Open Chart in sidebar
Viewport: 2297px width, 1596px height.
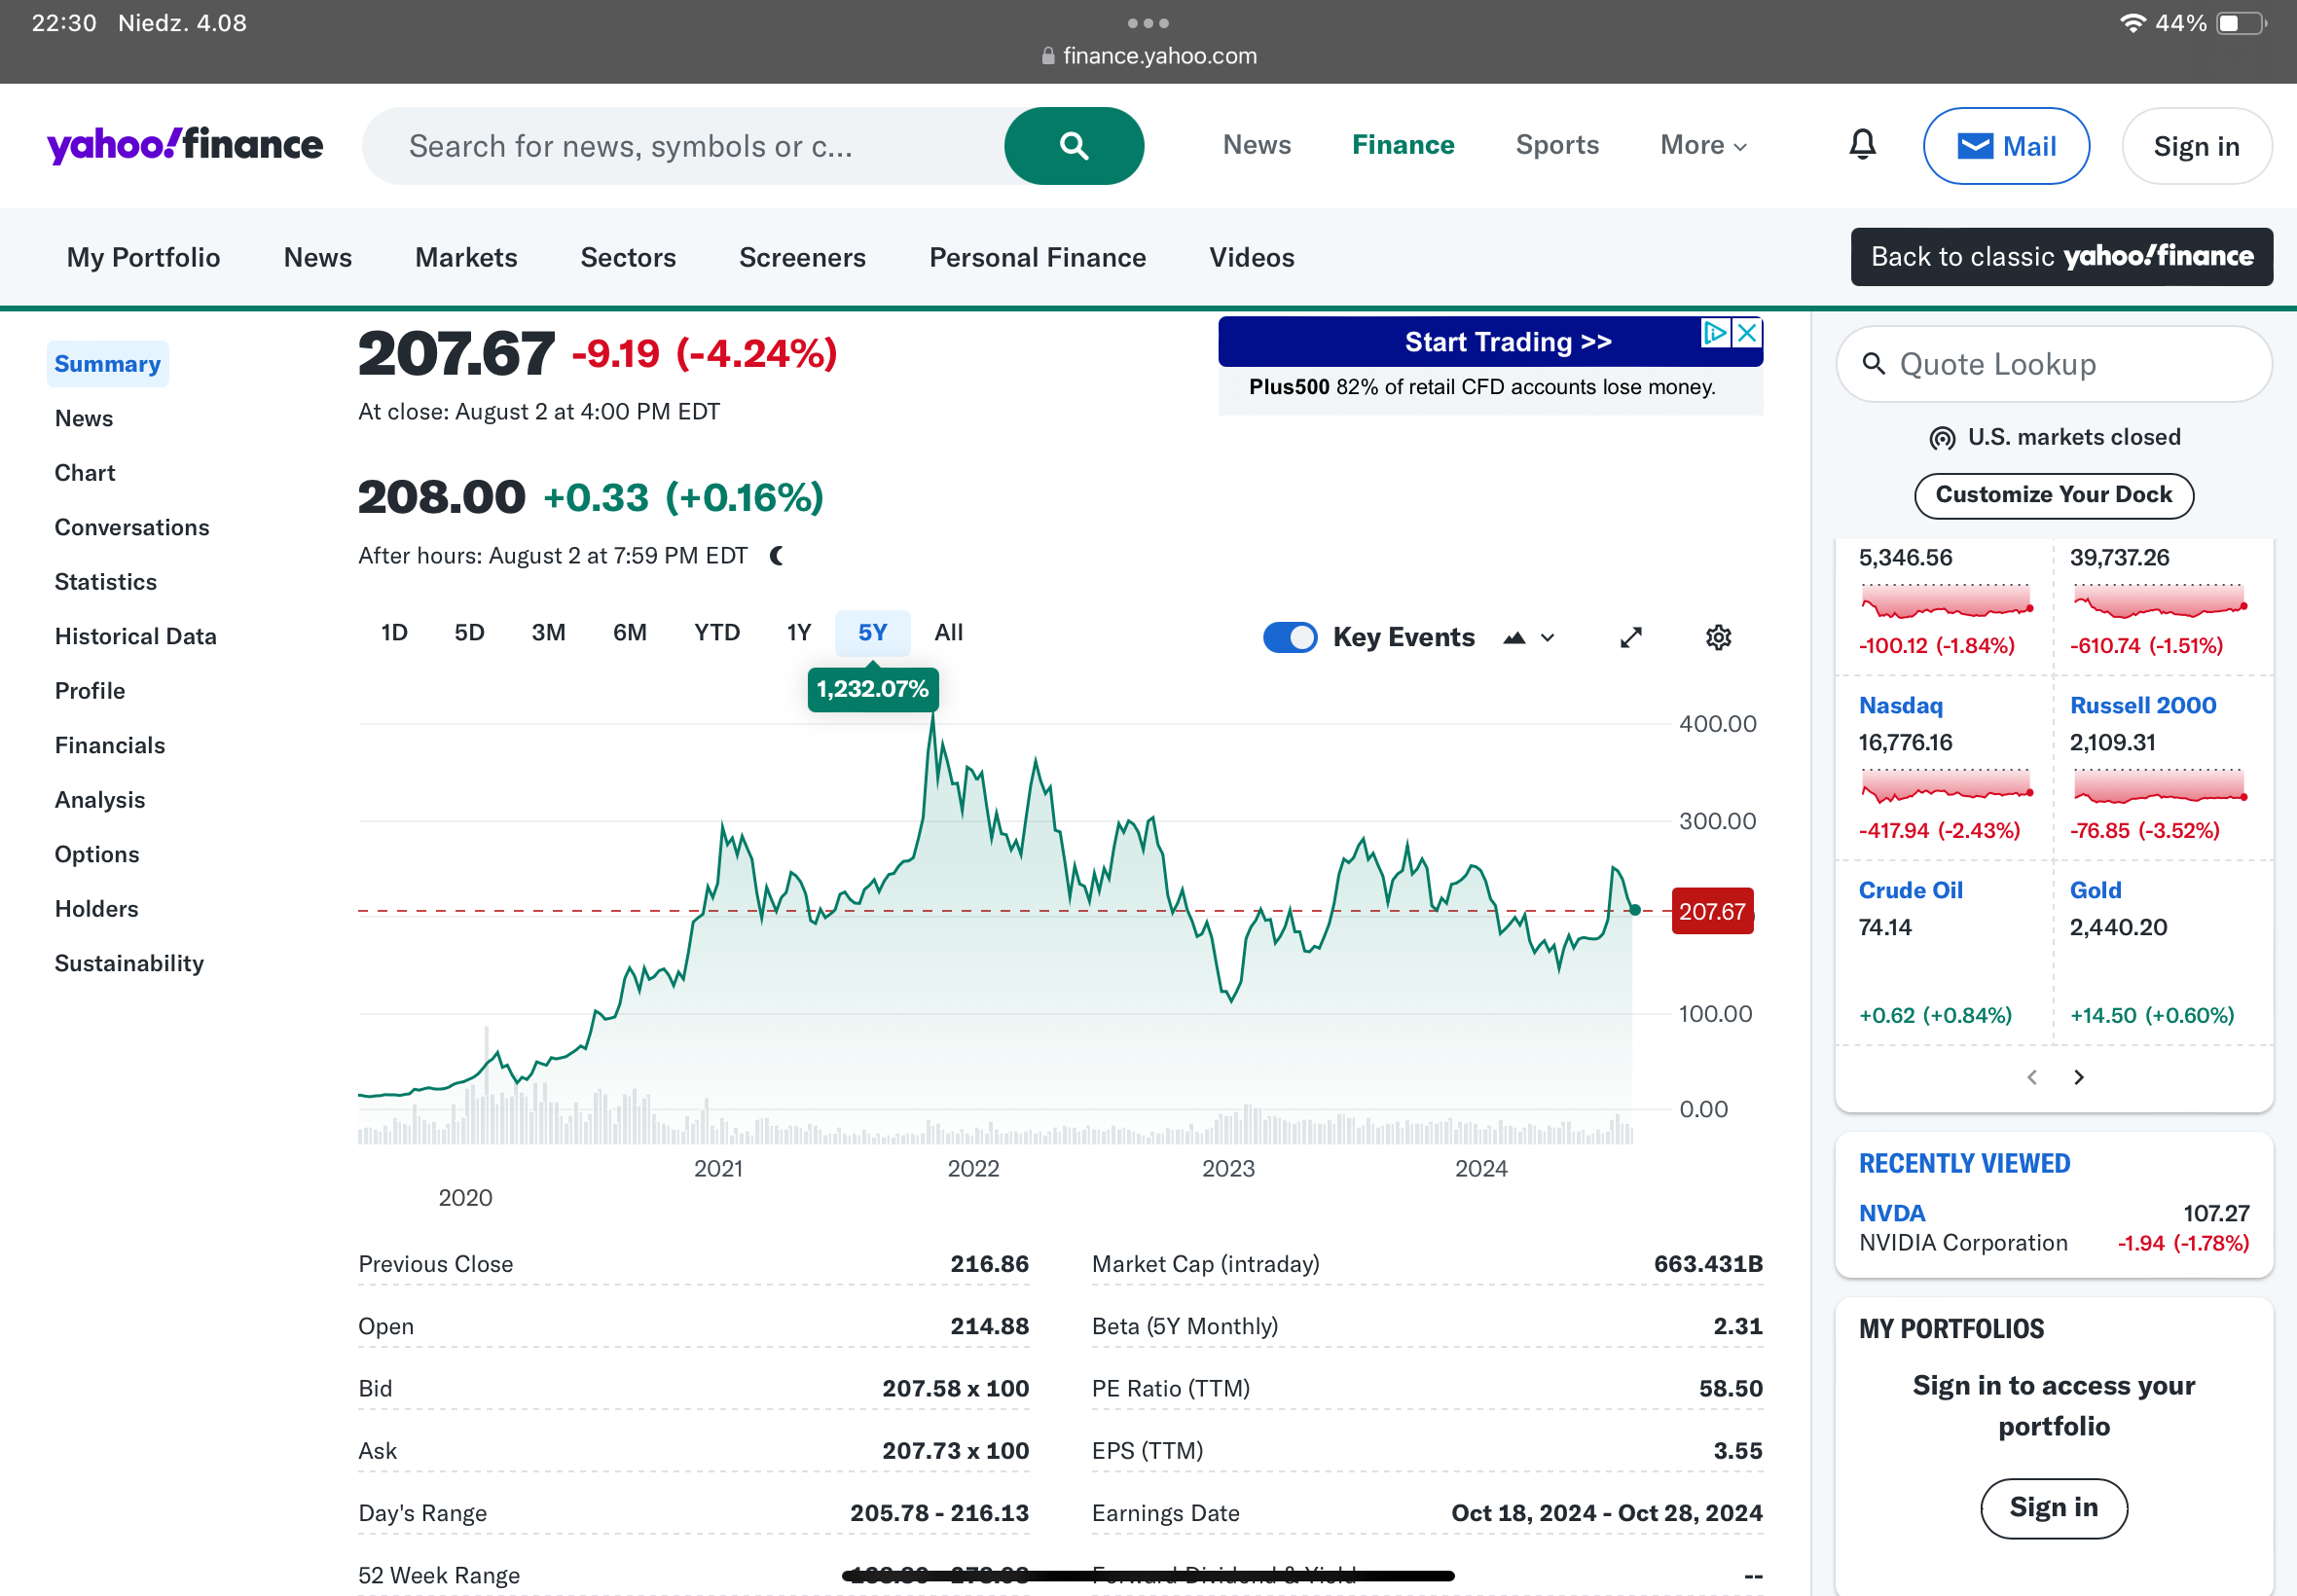(84, 473)
